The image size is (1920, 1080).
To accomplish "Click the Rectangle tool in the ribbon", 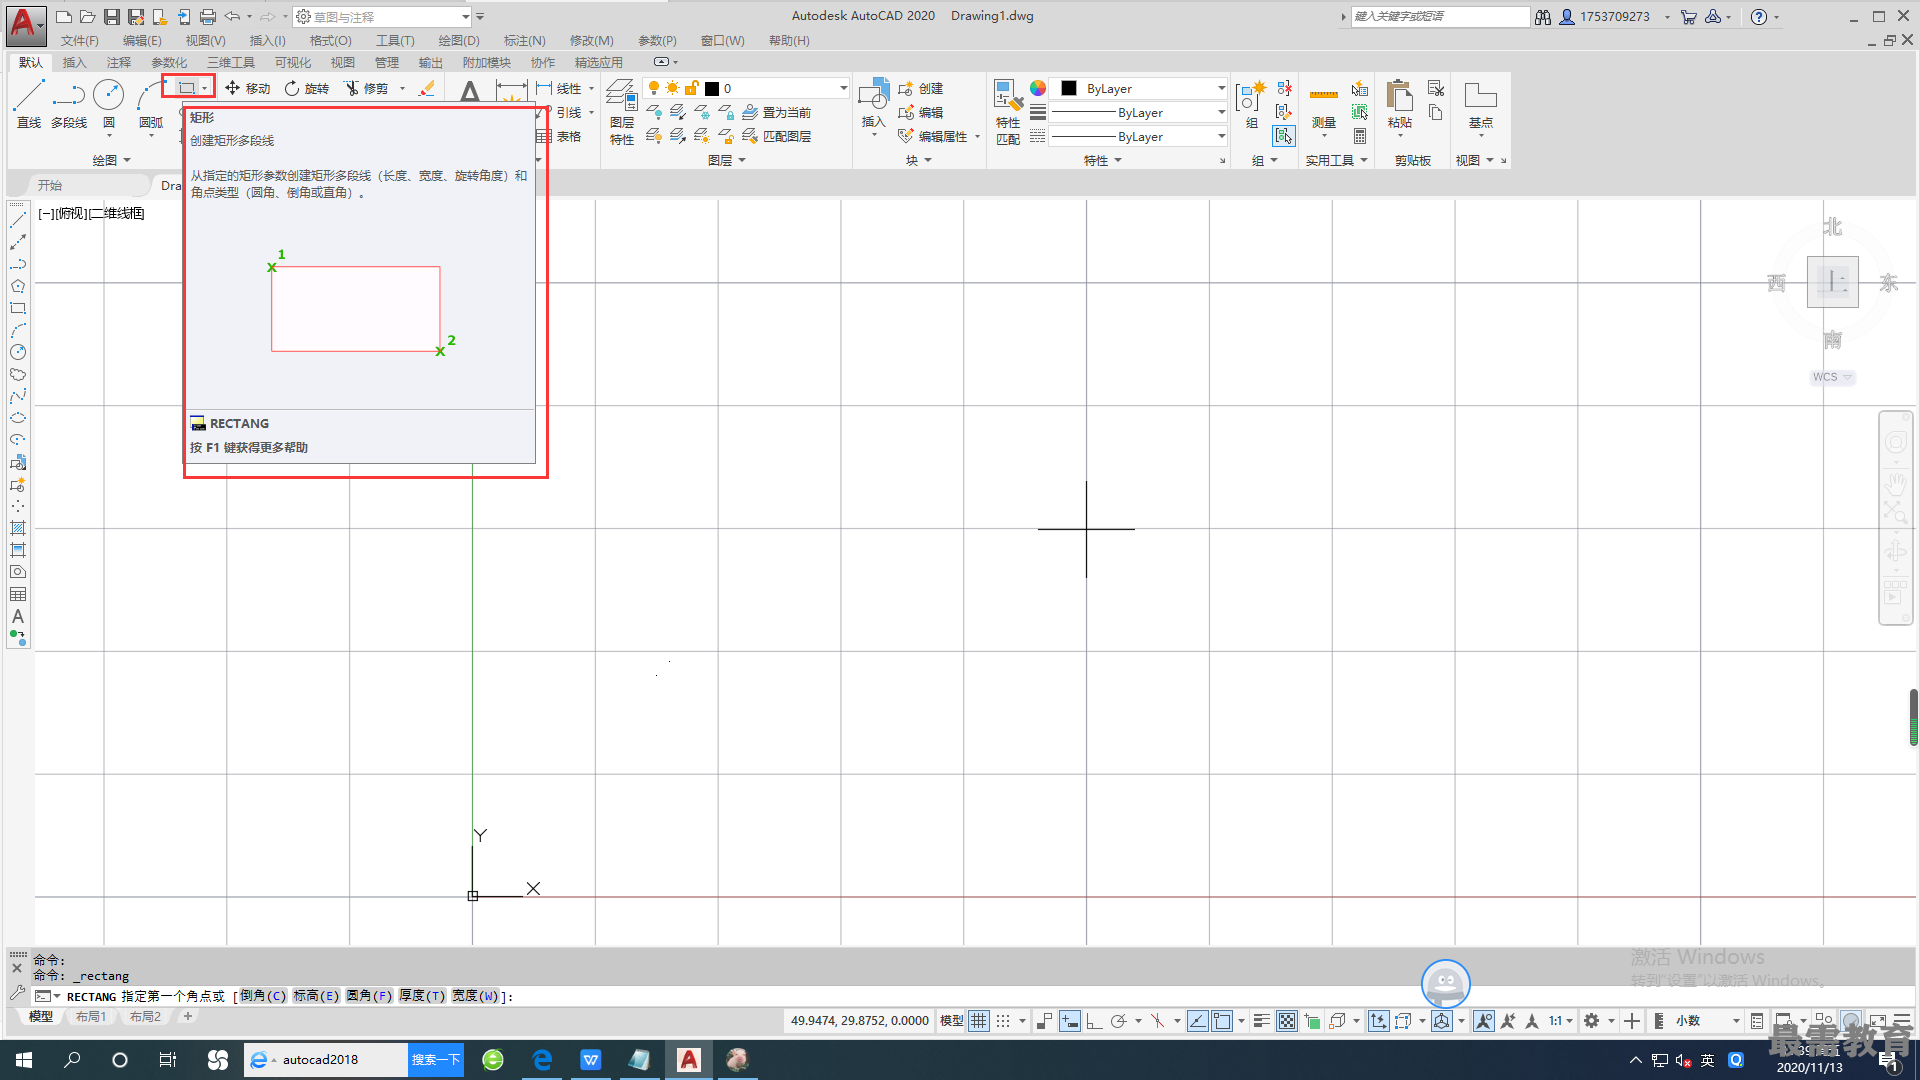I will click(x=186, y=88).
